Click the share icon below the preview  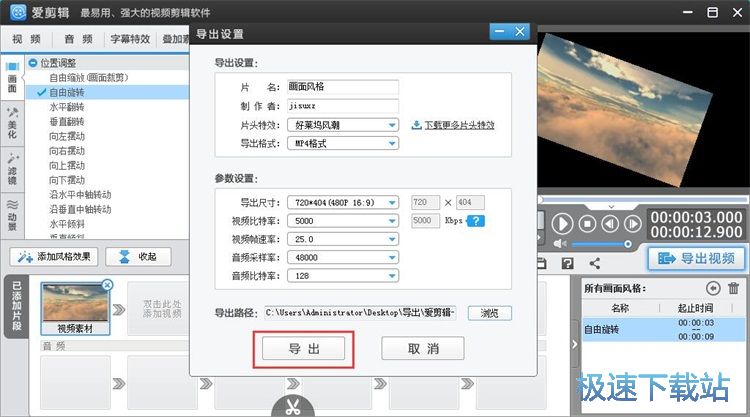tap(595, 263)
